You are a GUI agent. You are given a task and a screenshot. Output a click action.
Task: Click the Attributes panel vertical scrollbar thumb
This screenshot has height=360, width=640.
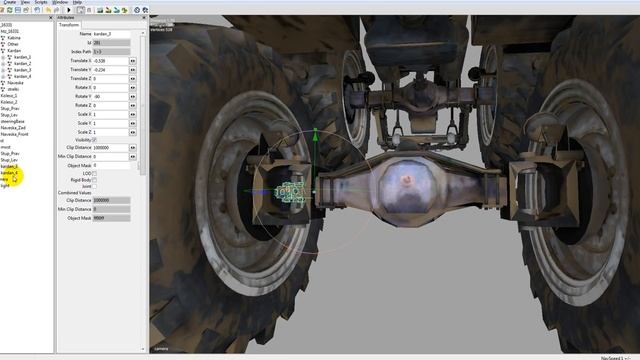click(x=143, y=106)
